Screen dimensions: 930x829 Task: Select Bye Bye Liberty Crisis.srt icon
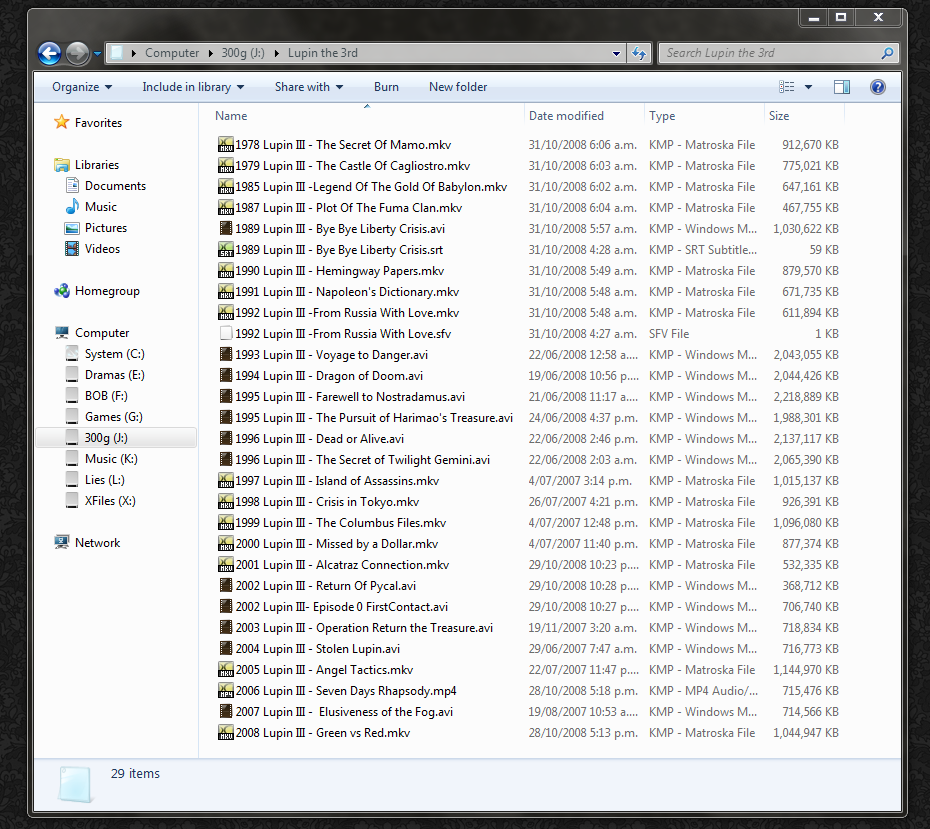225,250
